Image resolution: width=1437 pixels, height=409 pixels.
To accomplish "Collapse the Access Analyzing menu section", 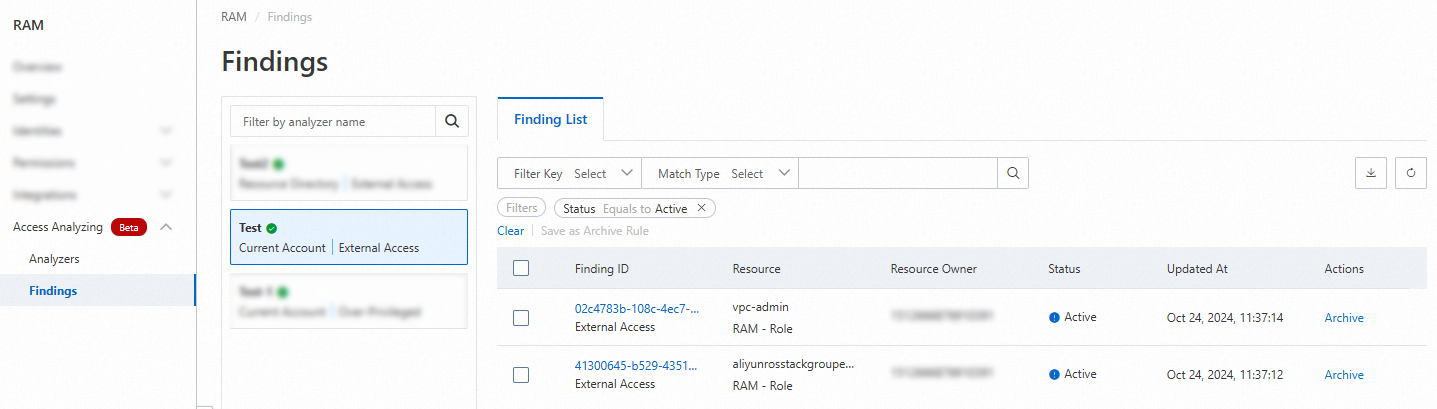I will (166, 227).
